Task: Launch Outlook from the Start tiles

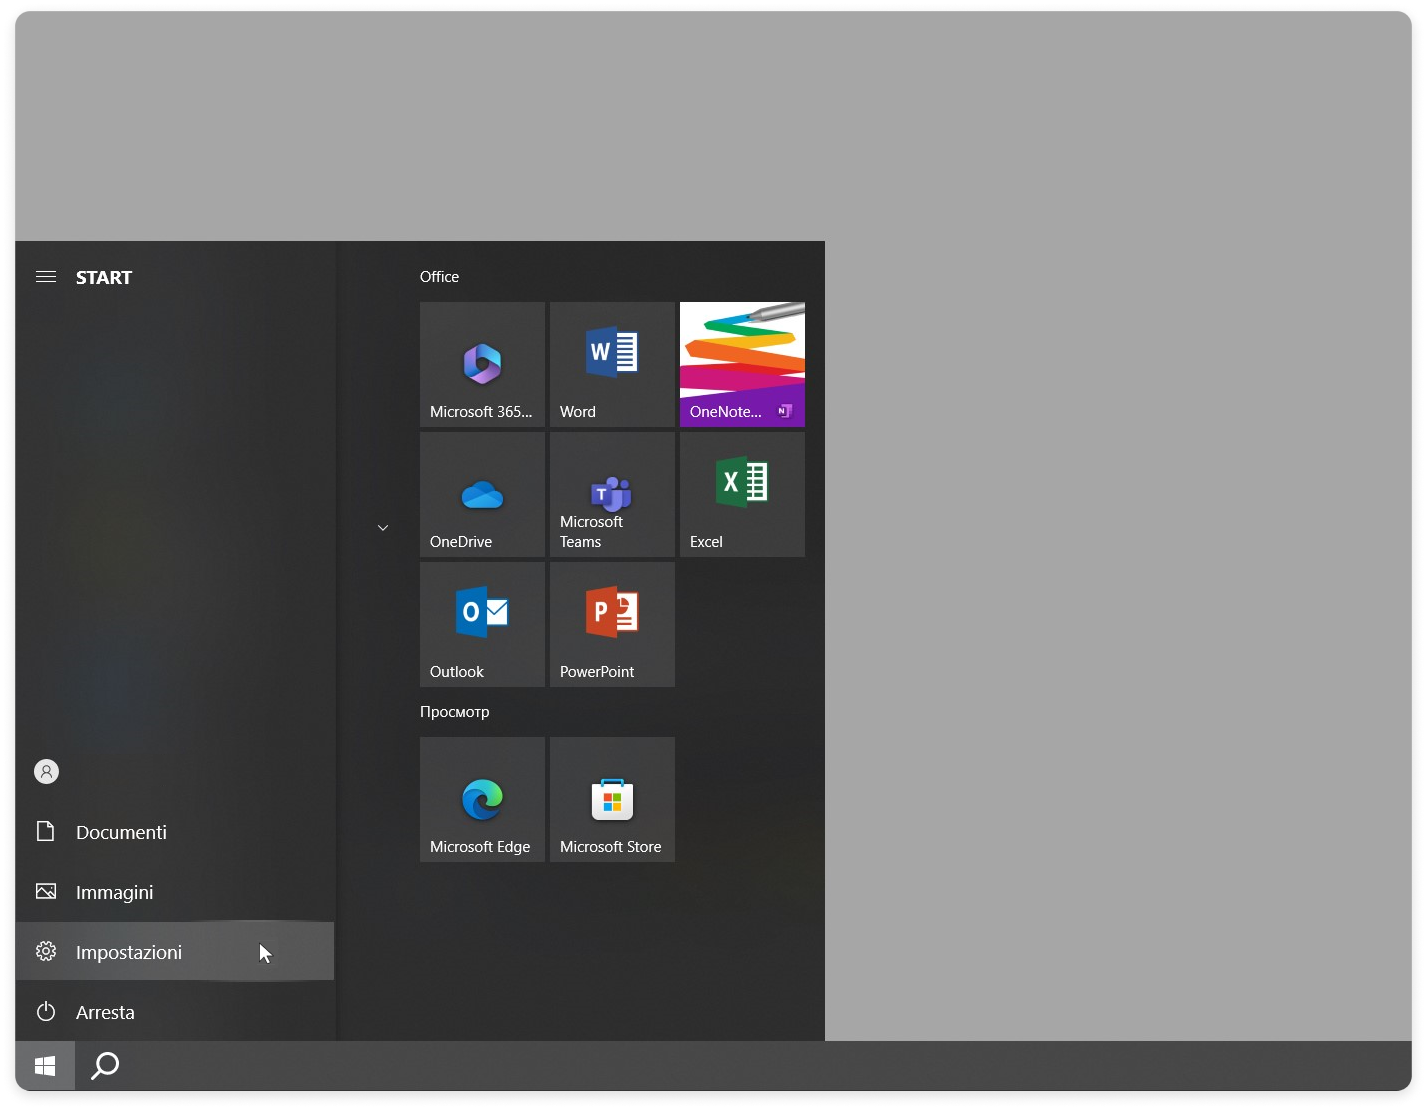Action: tap(482, 624)
